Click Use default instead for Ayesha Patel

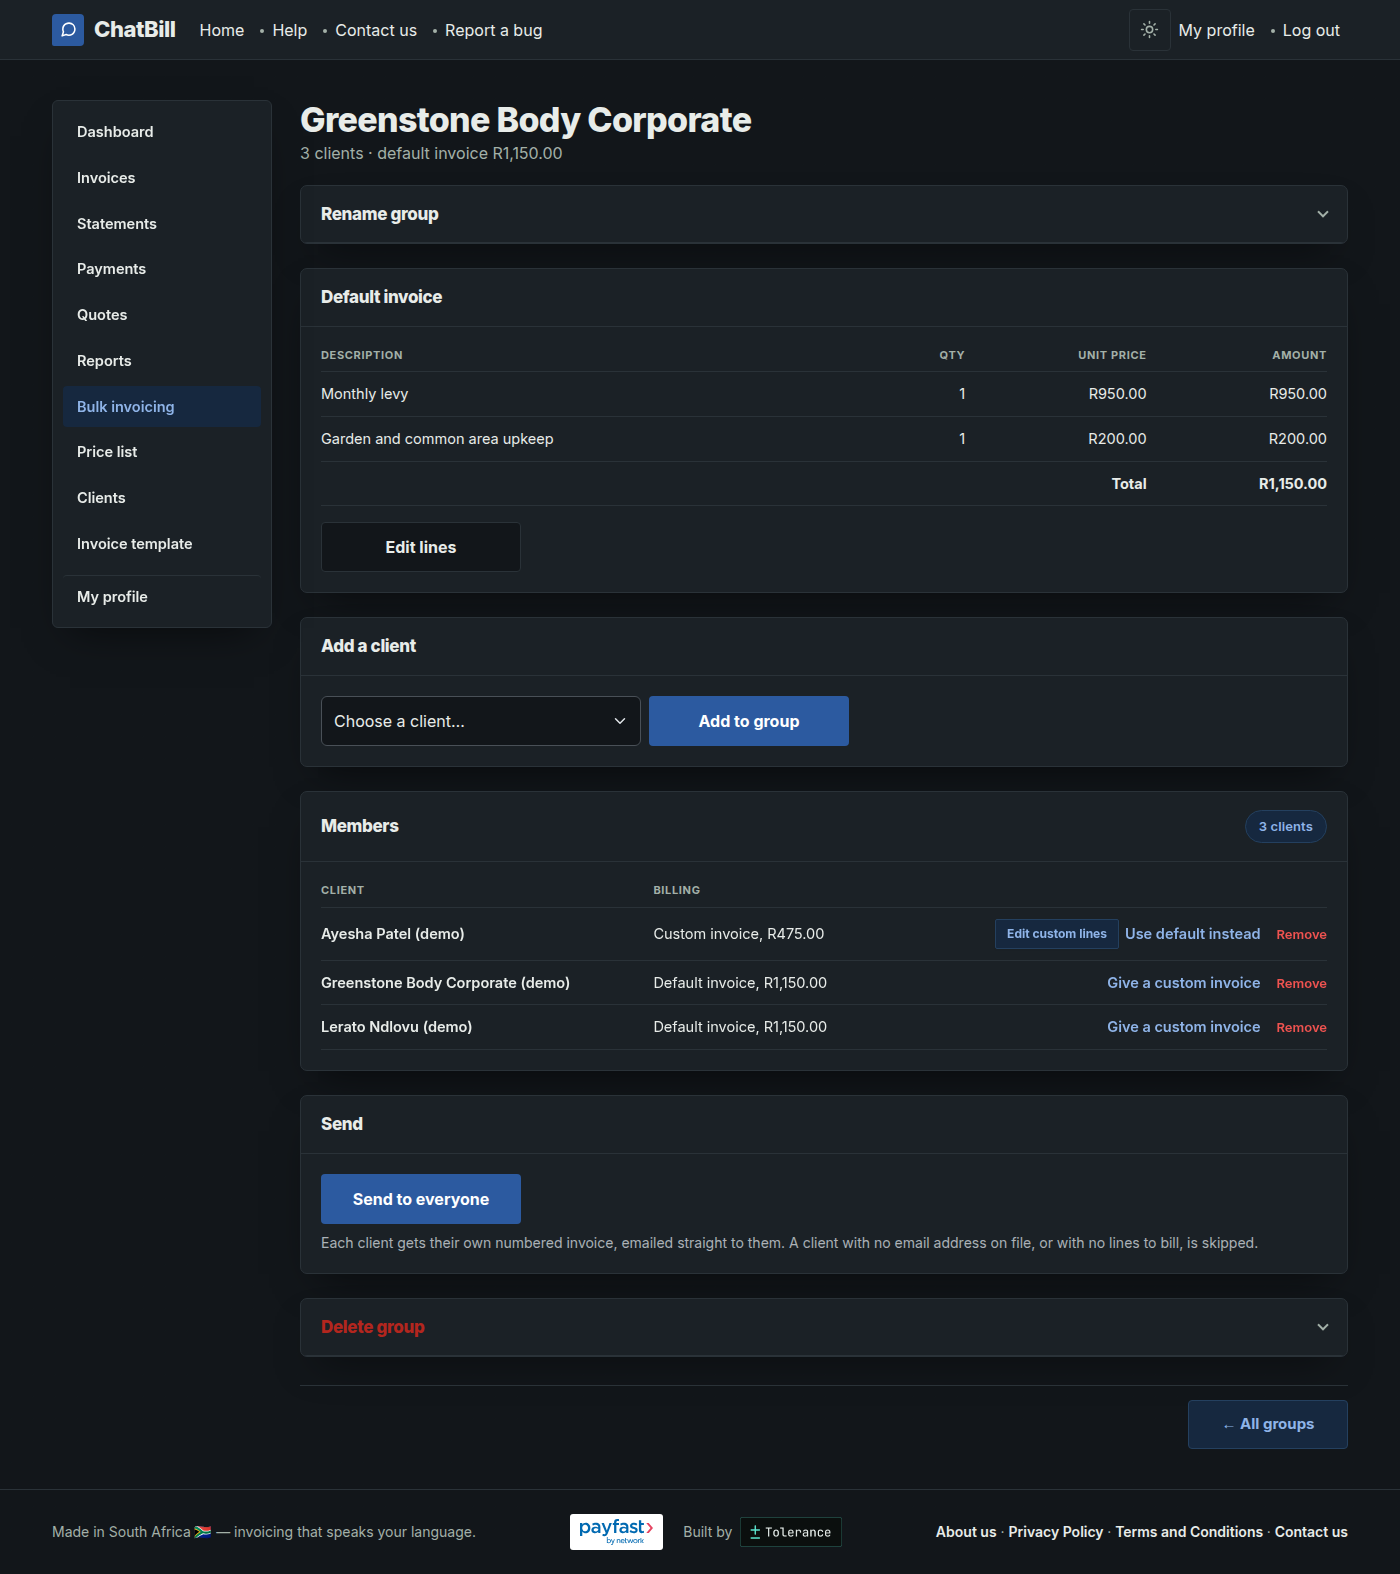point(1193,934)
